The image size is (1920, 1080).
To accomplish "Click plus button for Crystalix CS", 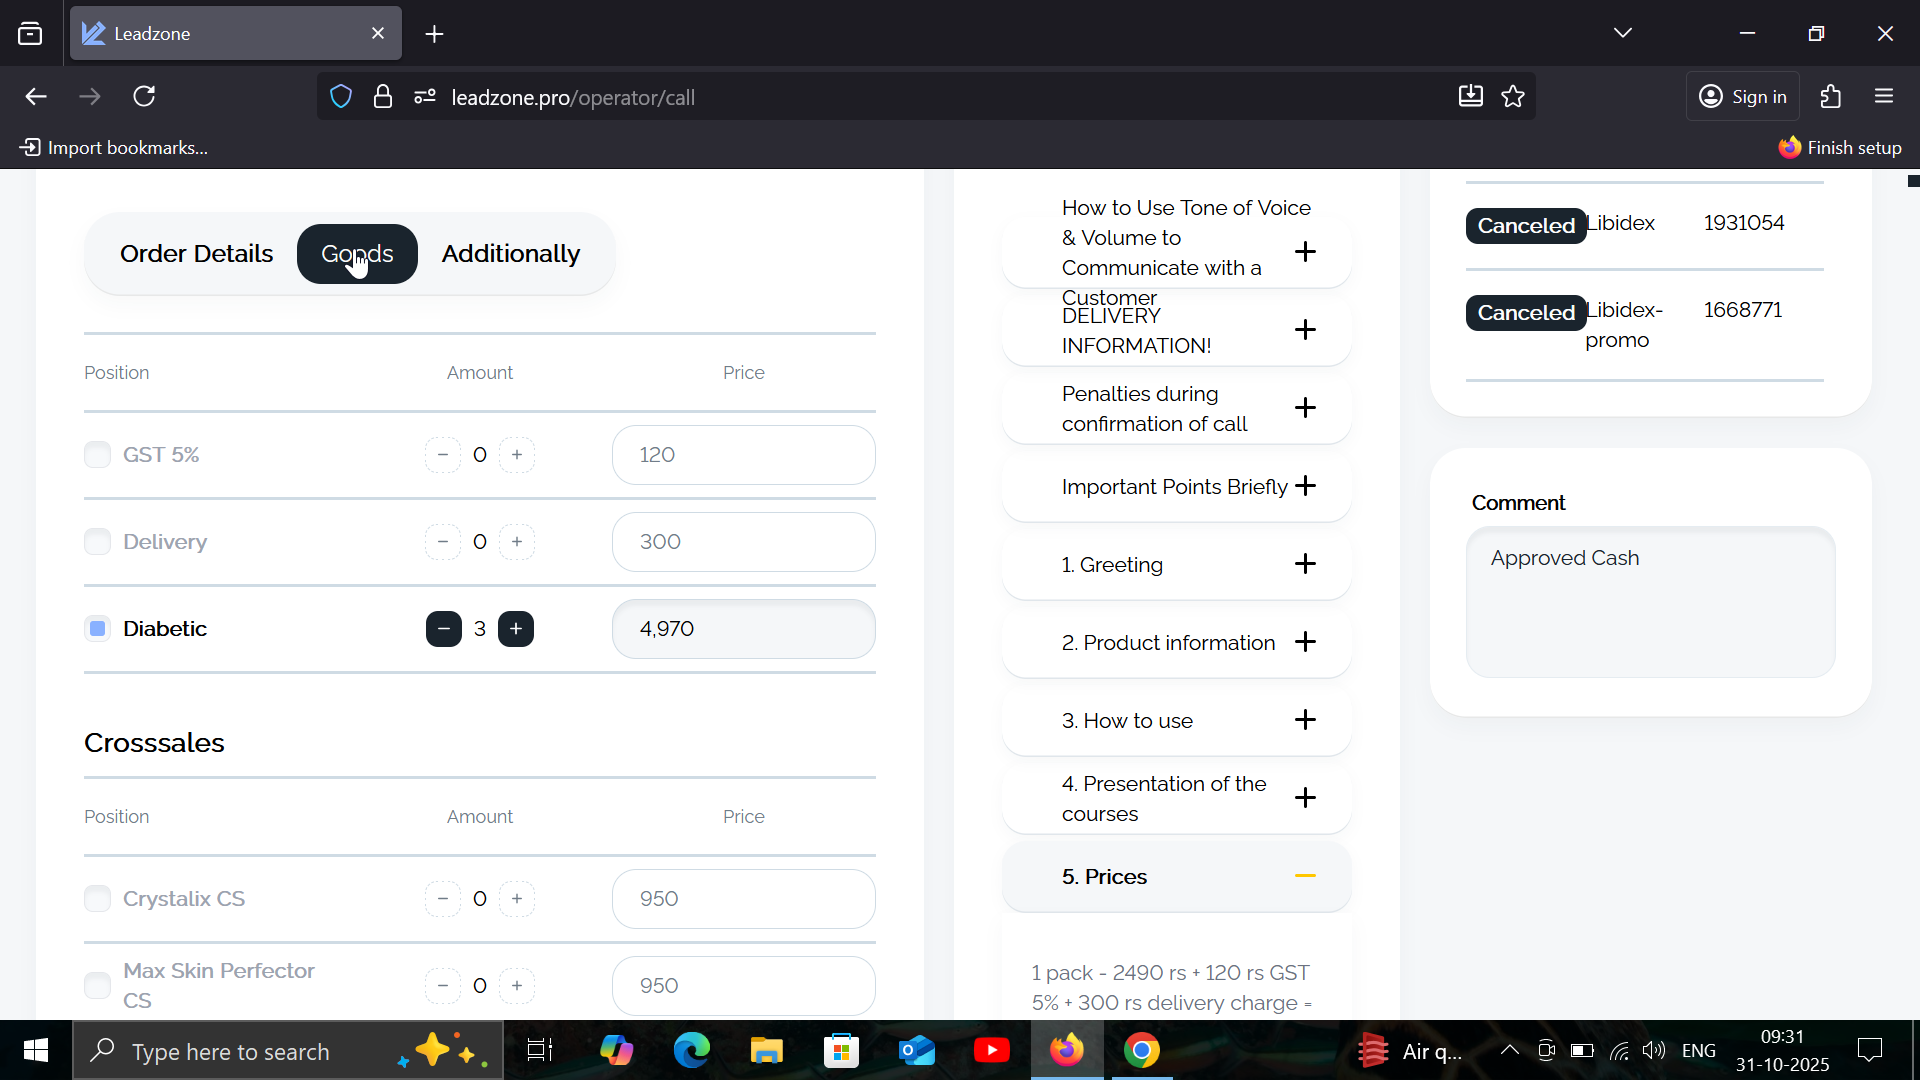I will [x=517, y=899].
